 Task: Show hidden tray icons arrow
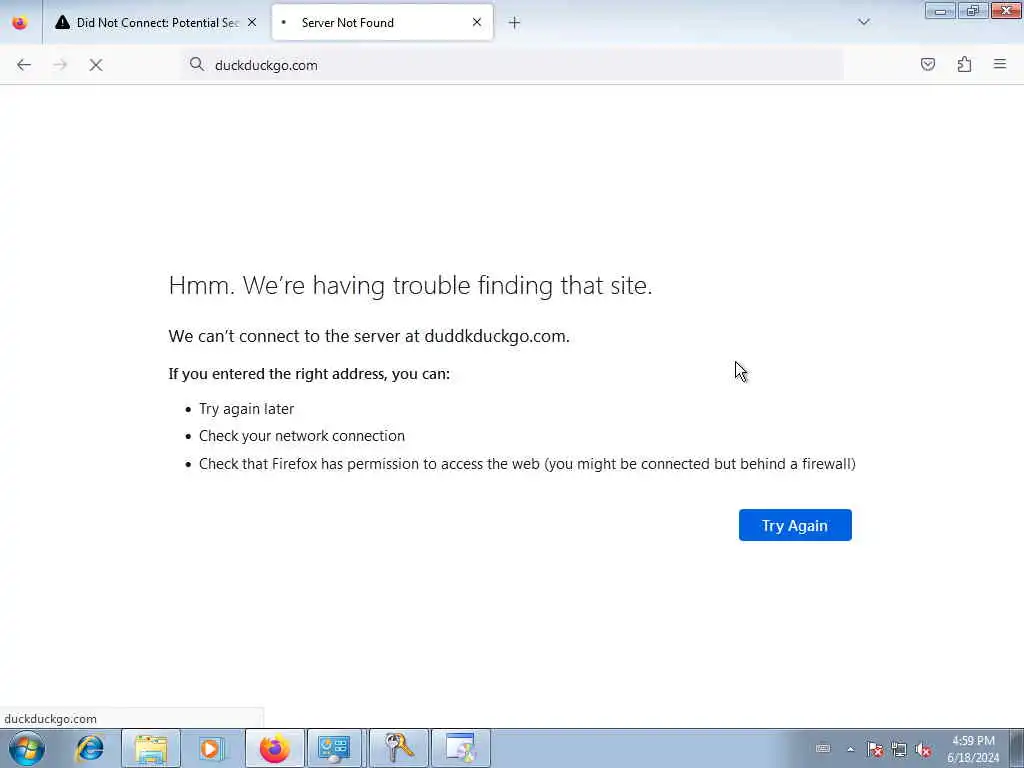point(850,749)
